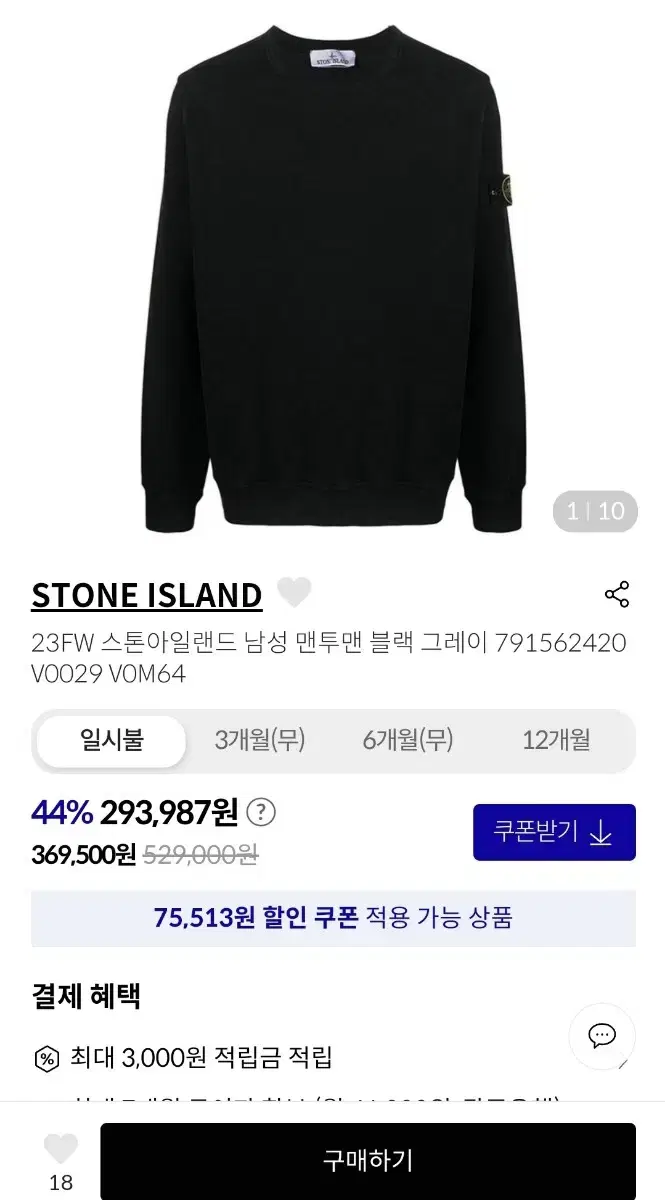Select the 3개월(무) installment tab
The height and width of the screenshot is (1200, 665).
click(x=260, y=741)
